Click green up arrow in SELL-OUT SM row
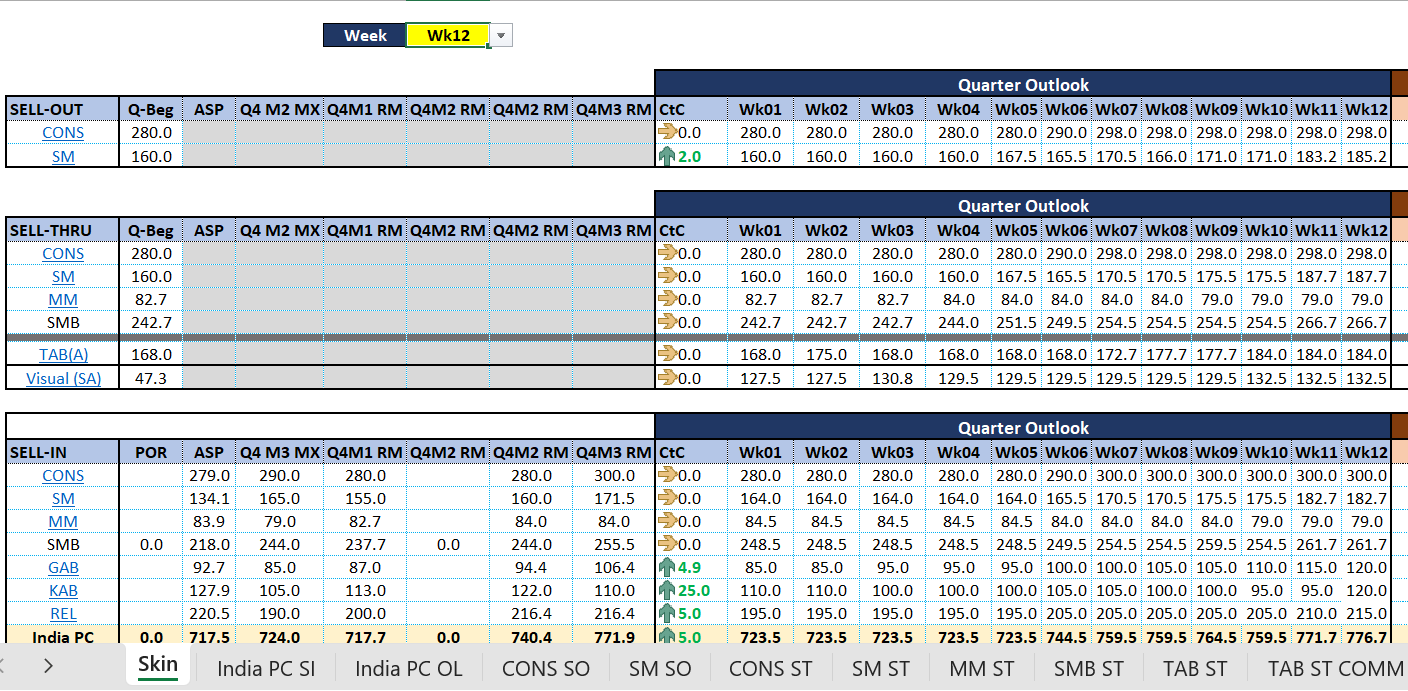Screen dimensions: 1408x691 [x=667, y=156]
